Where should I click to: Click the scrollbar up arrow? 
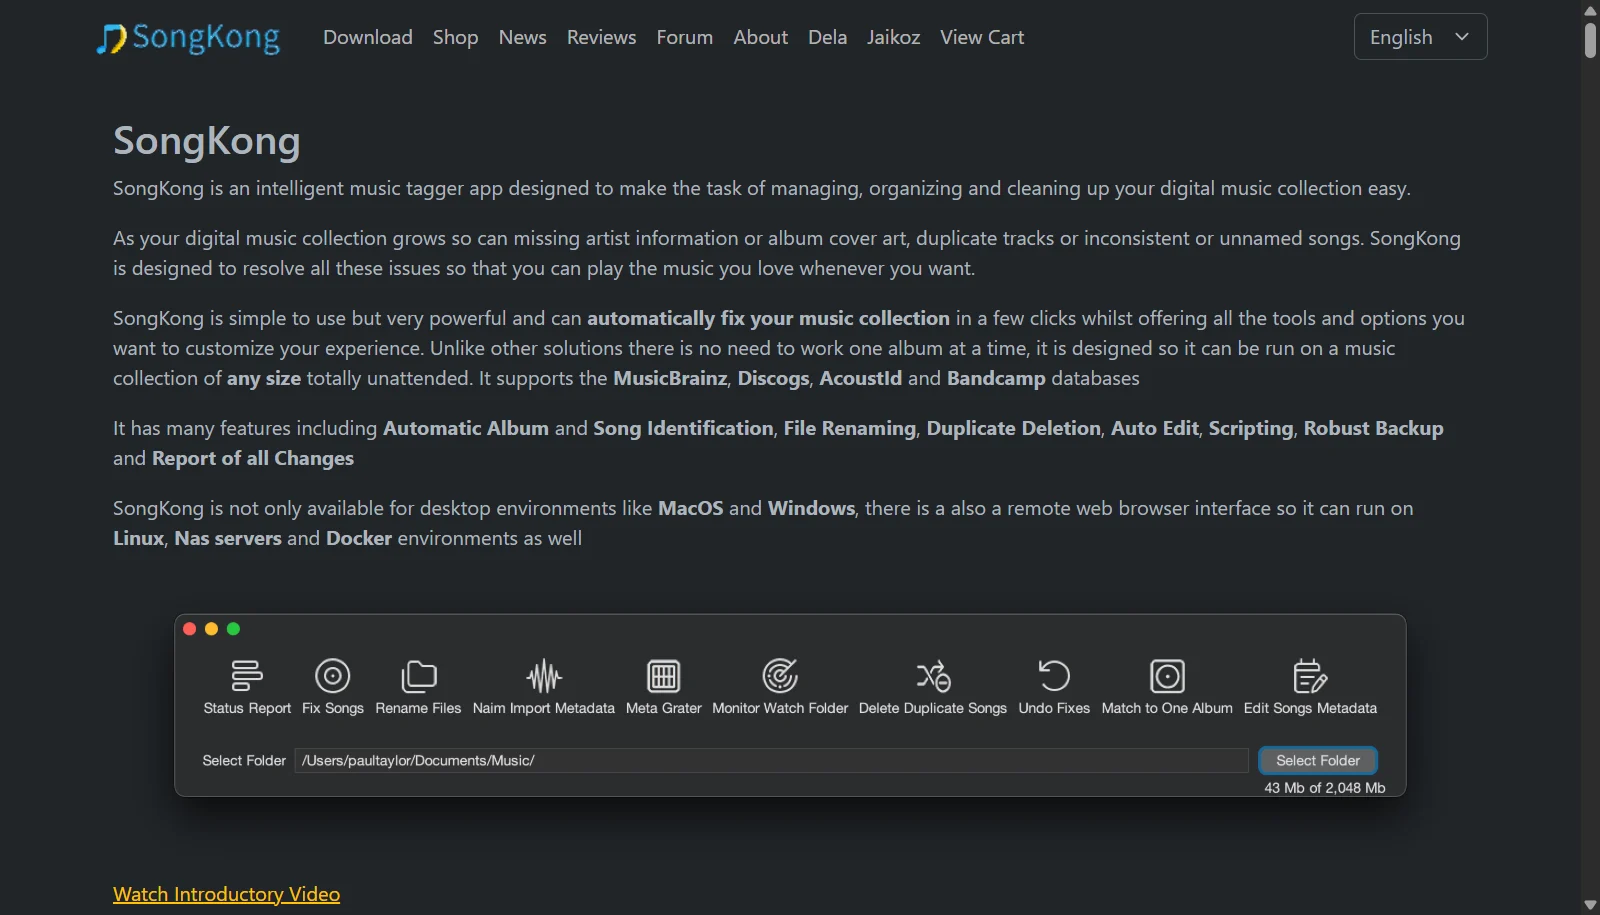coord(1590,10)
